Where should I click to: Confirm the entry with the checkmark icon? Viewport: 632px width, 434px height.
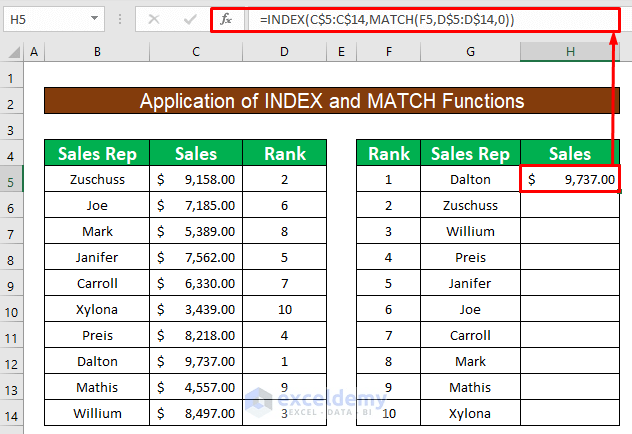pos(189,19)
